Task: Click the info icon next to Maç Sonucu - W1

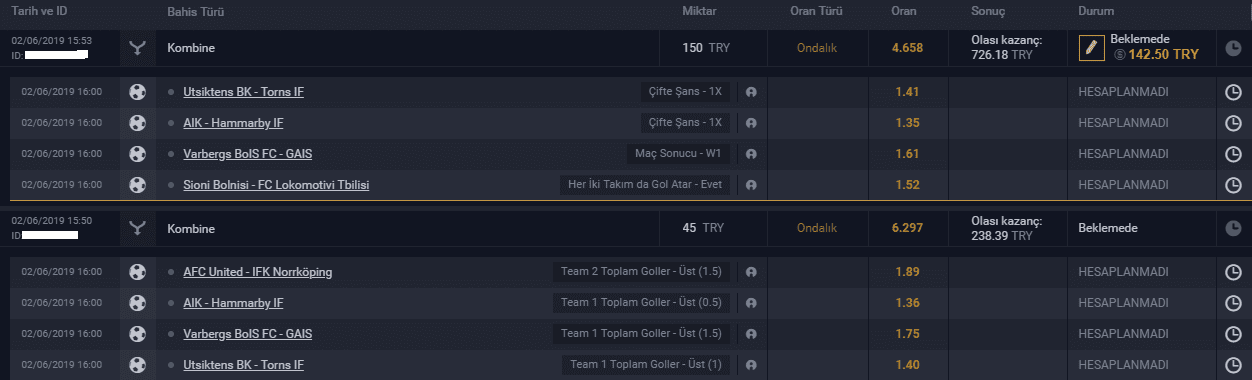Action: coord(751,154)
